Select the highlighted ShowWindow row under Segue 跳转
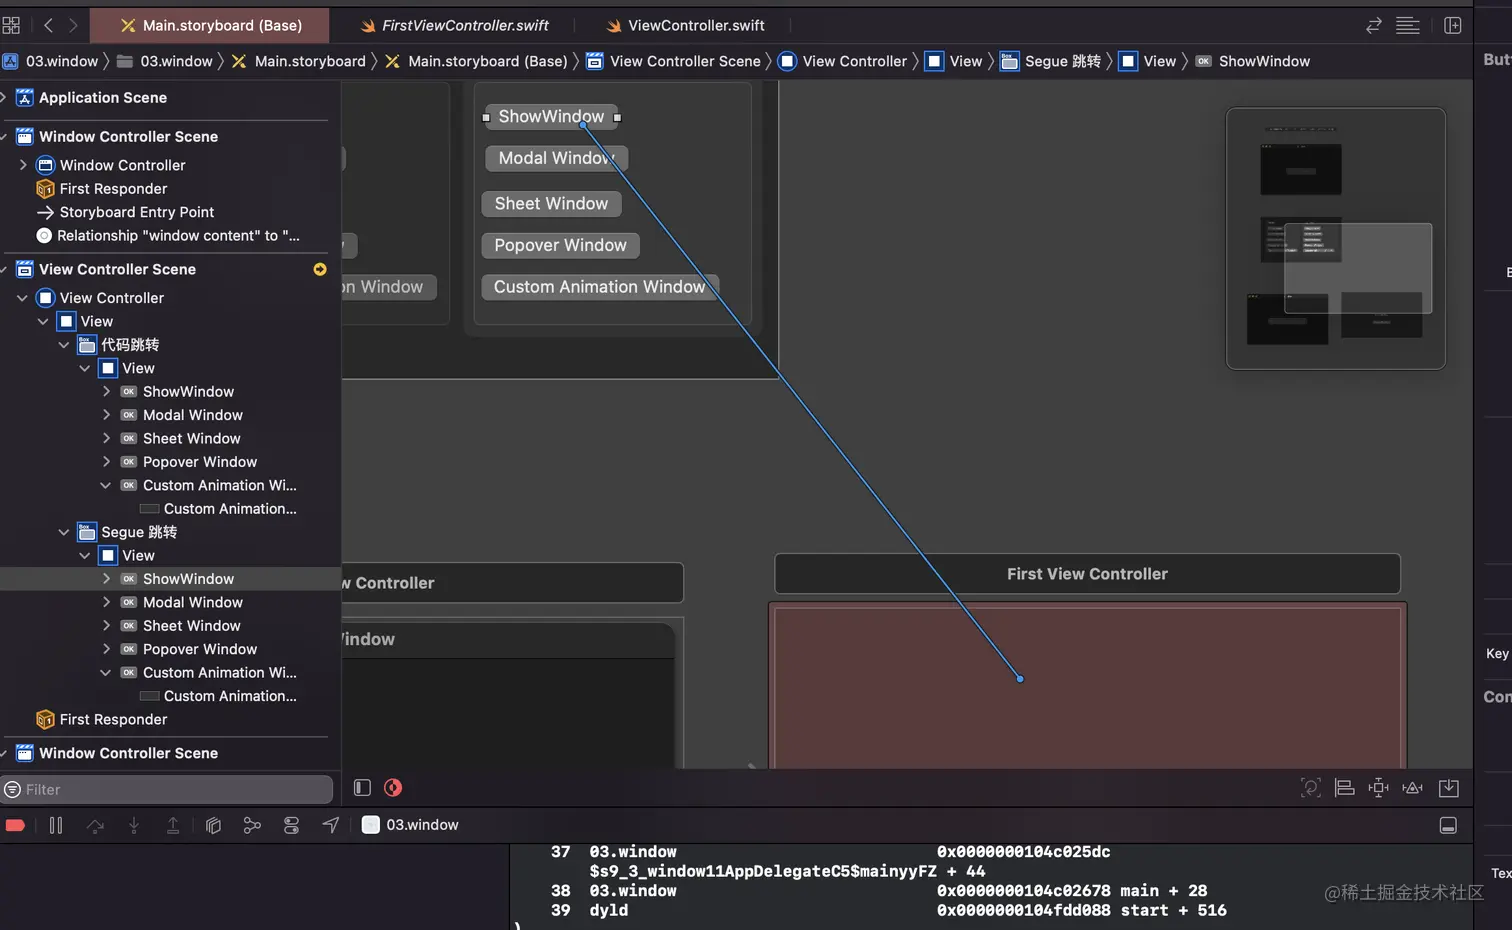This screenshot has height=930, width=1512. coord(170,579)
